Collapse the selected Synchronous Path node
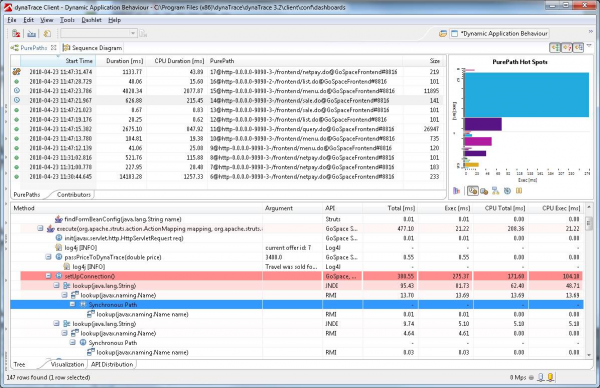600x388 pixels. (73, 304)
